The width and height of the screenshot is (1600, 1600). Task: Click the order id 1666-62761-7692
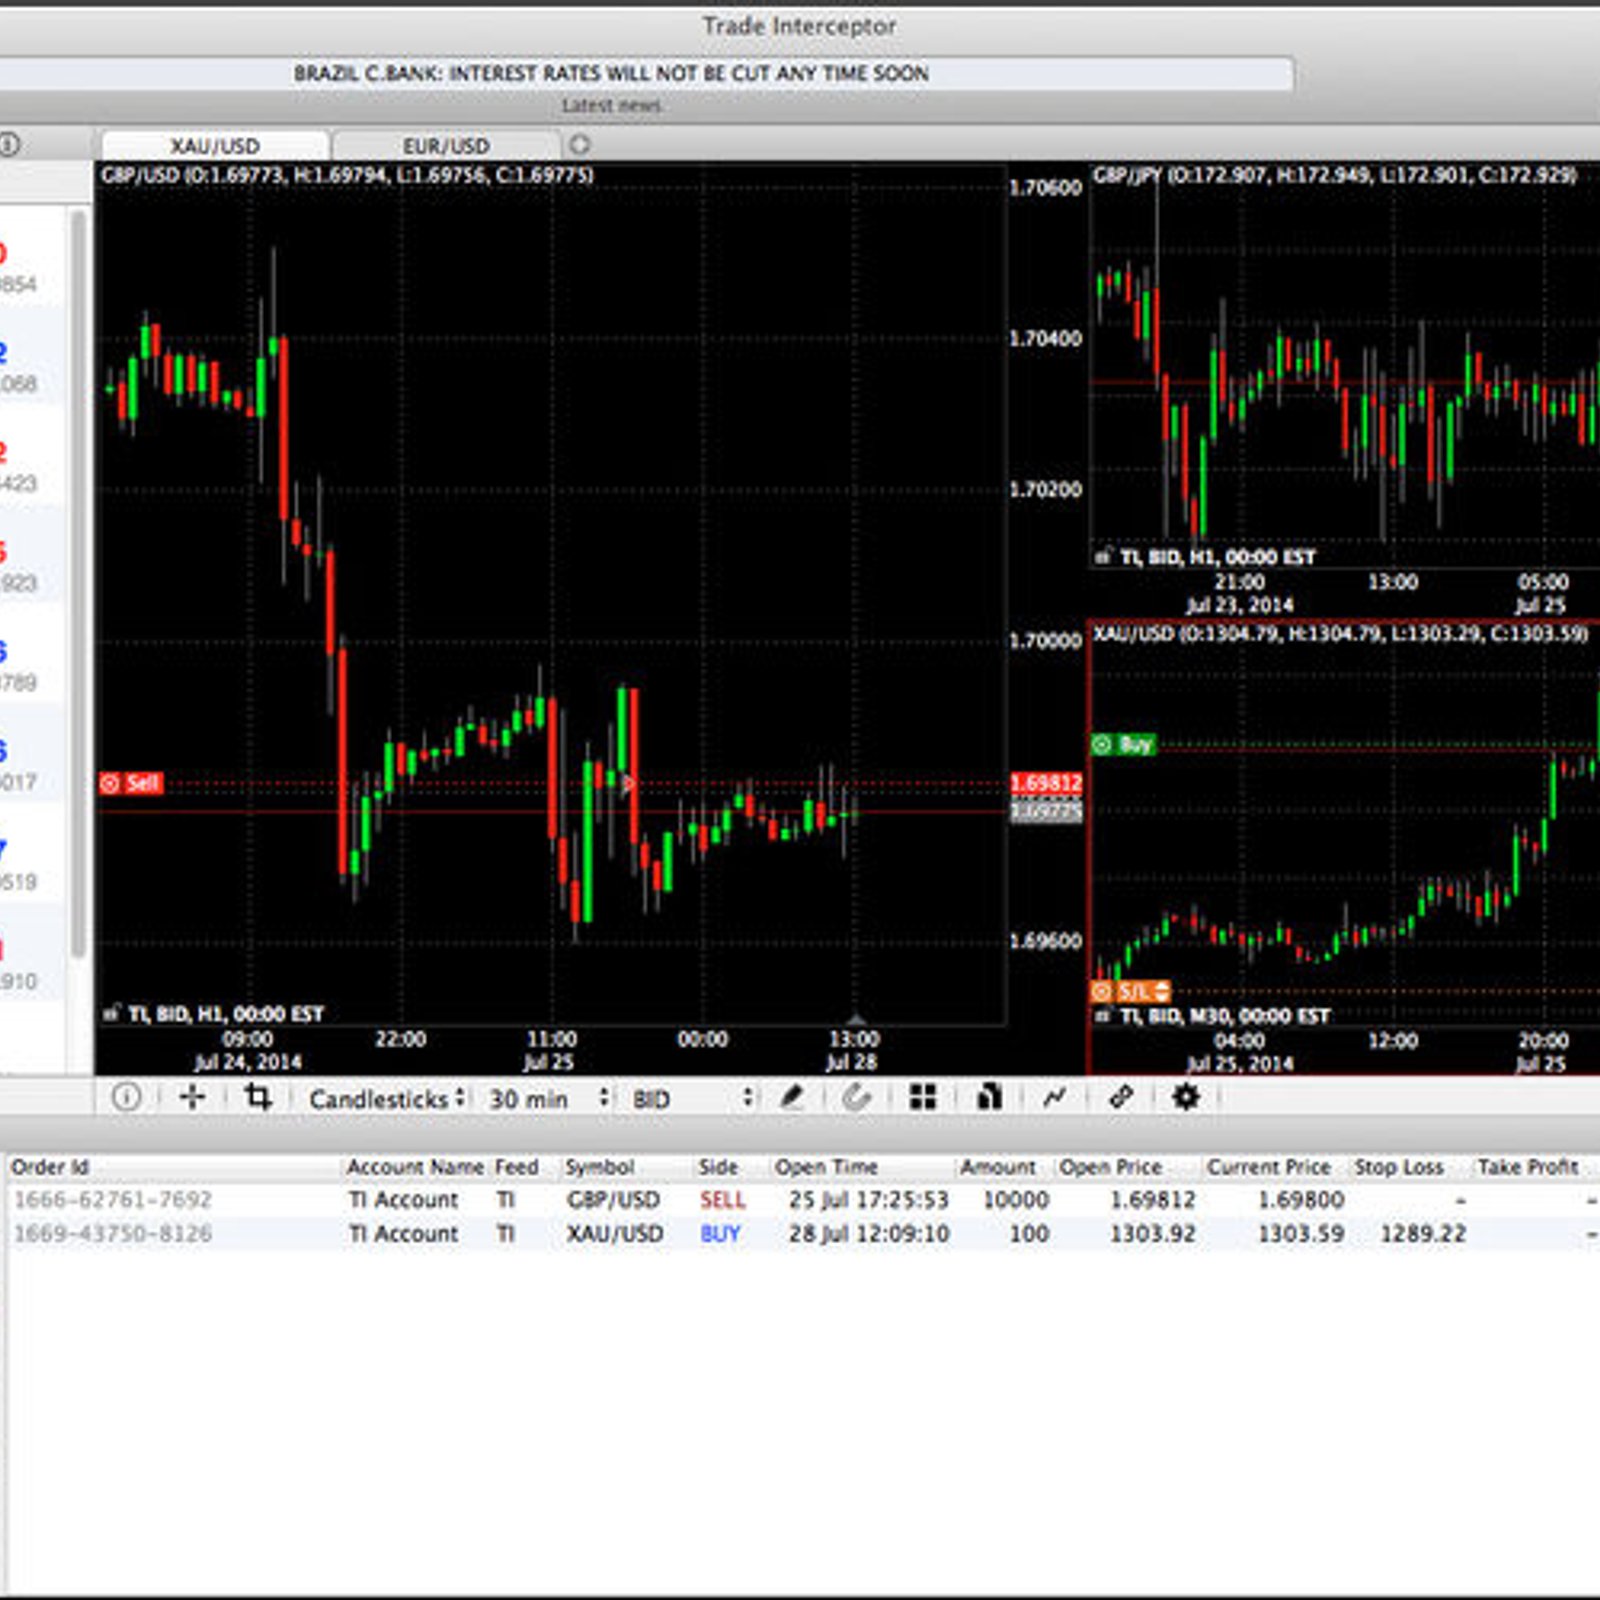113,1199
